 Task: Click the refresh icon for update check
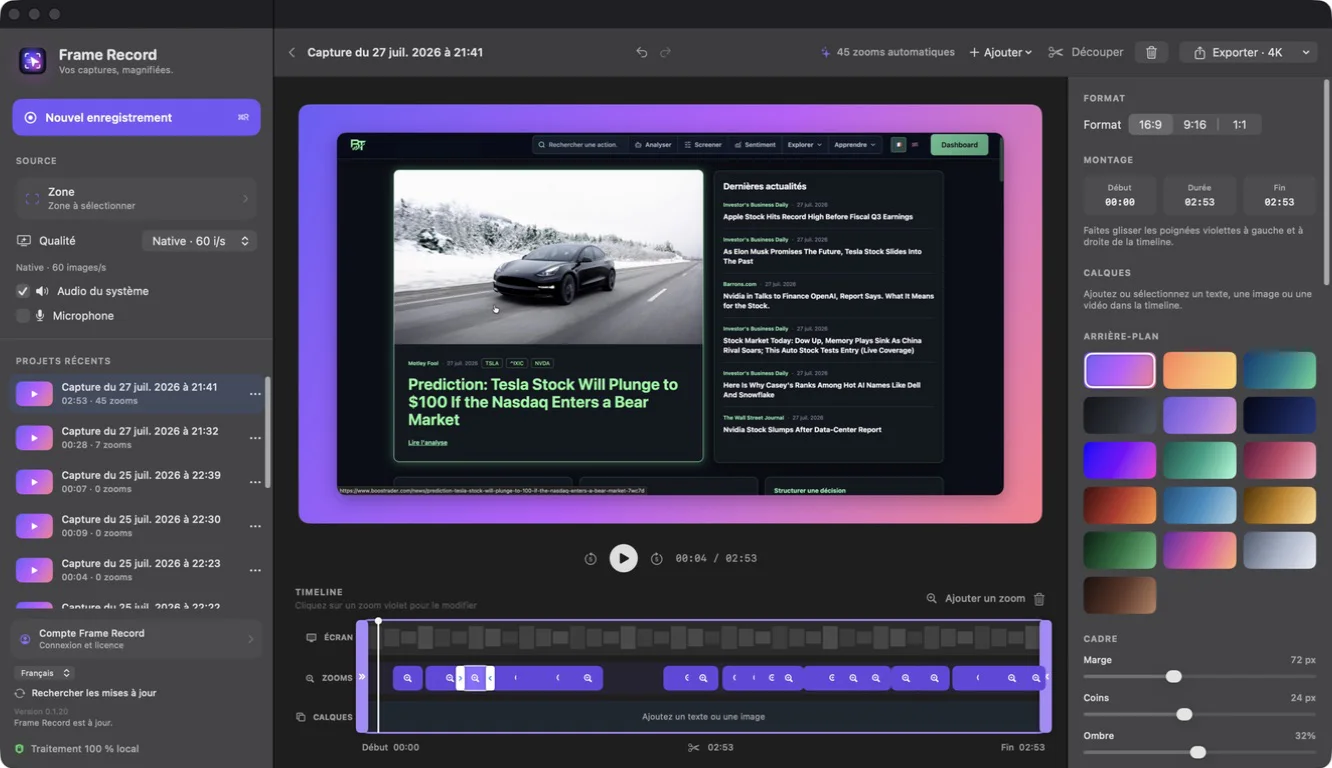(x=20, y=693)
